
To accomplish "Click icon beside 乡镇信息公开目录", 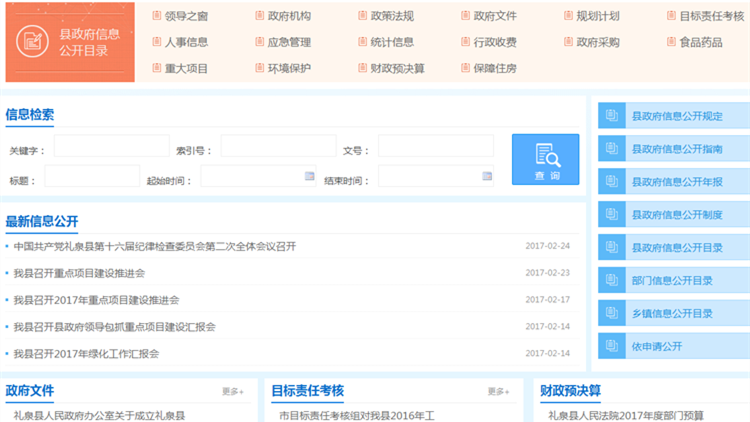I will point(610,313).
